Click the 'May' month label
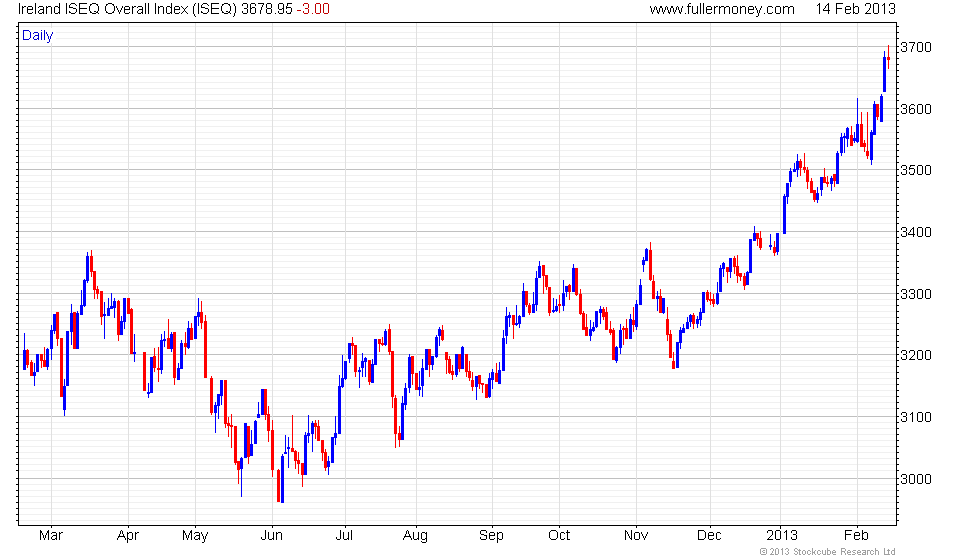Screen dimensions: 980x560 [x=195, y=536]
